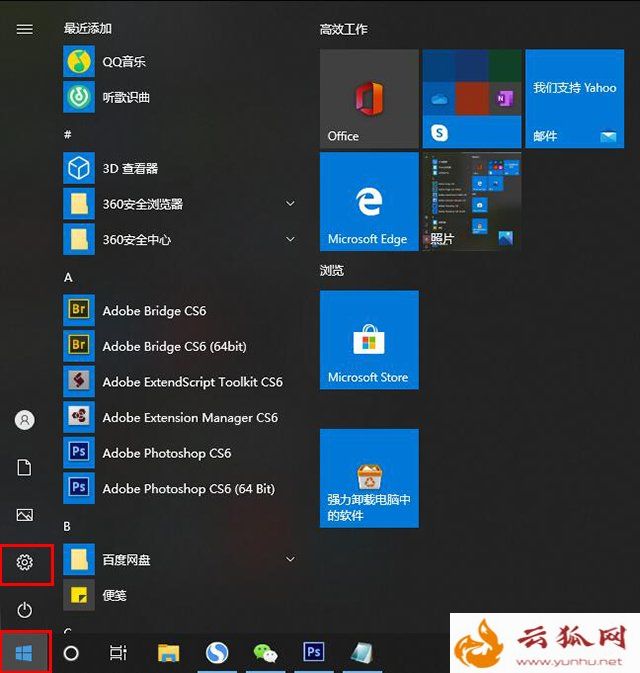640x673 pixels.
Task: Open Sogou browser on taskbar
Action: coord(217,653)
